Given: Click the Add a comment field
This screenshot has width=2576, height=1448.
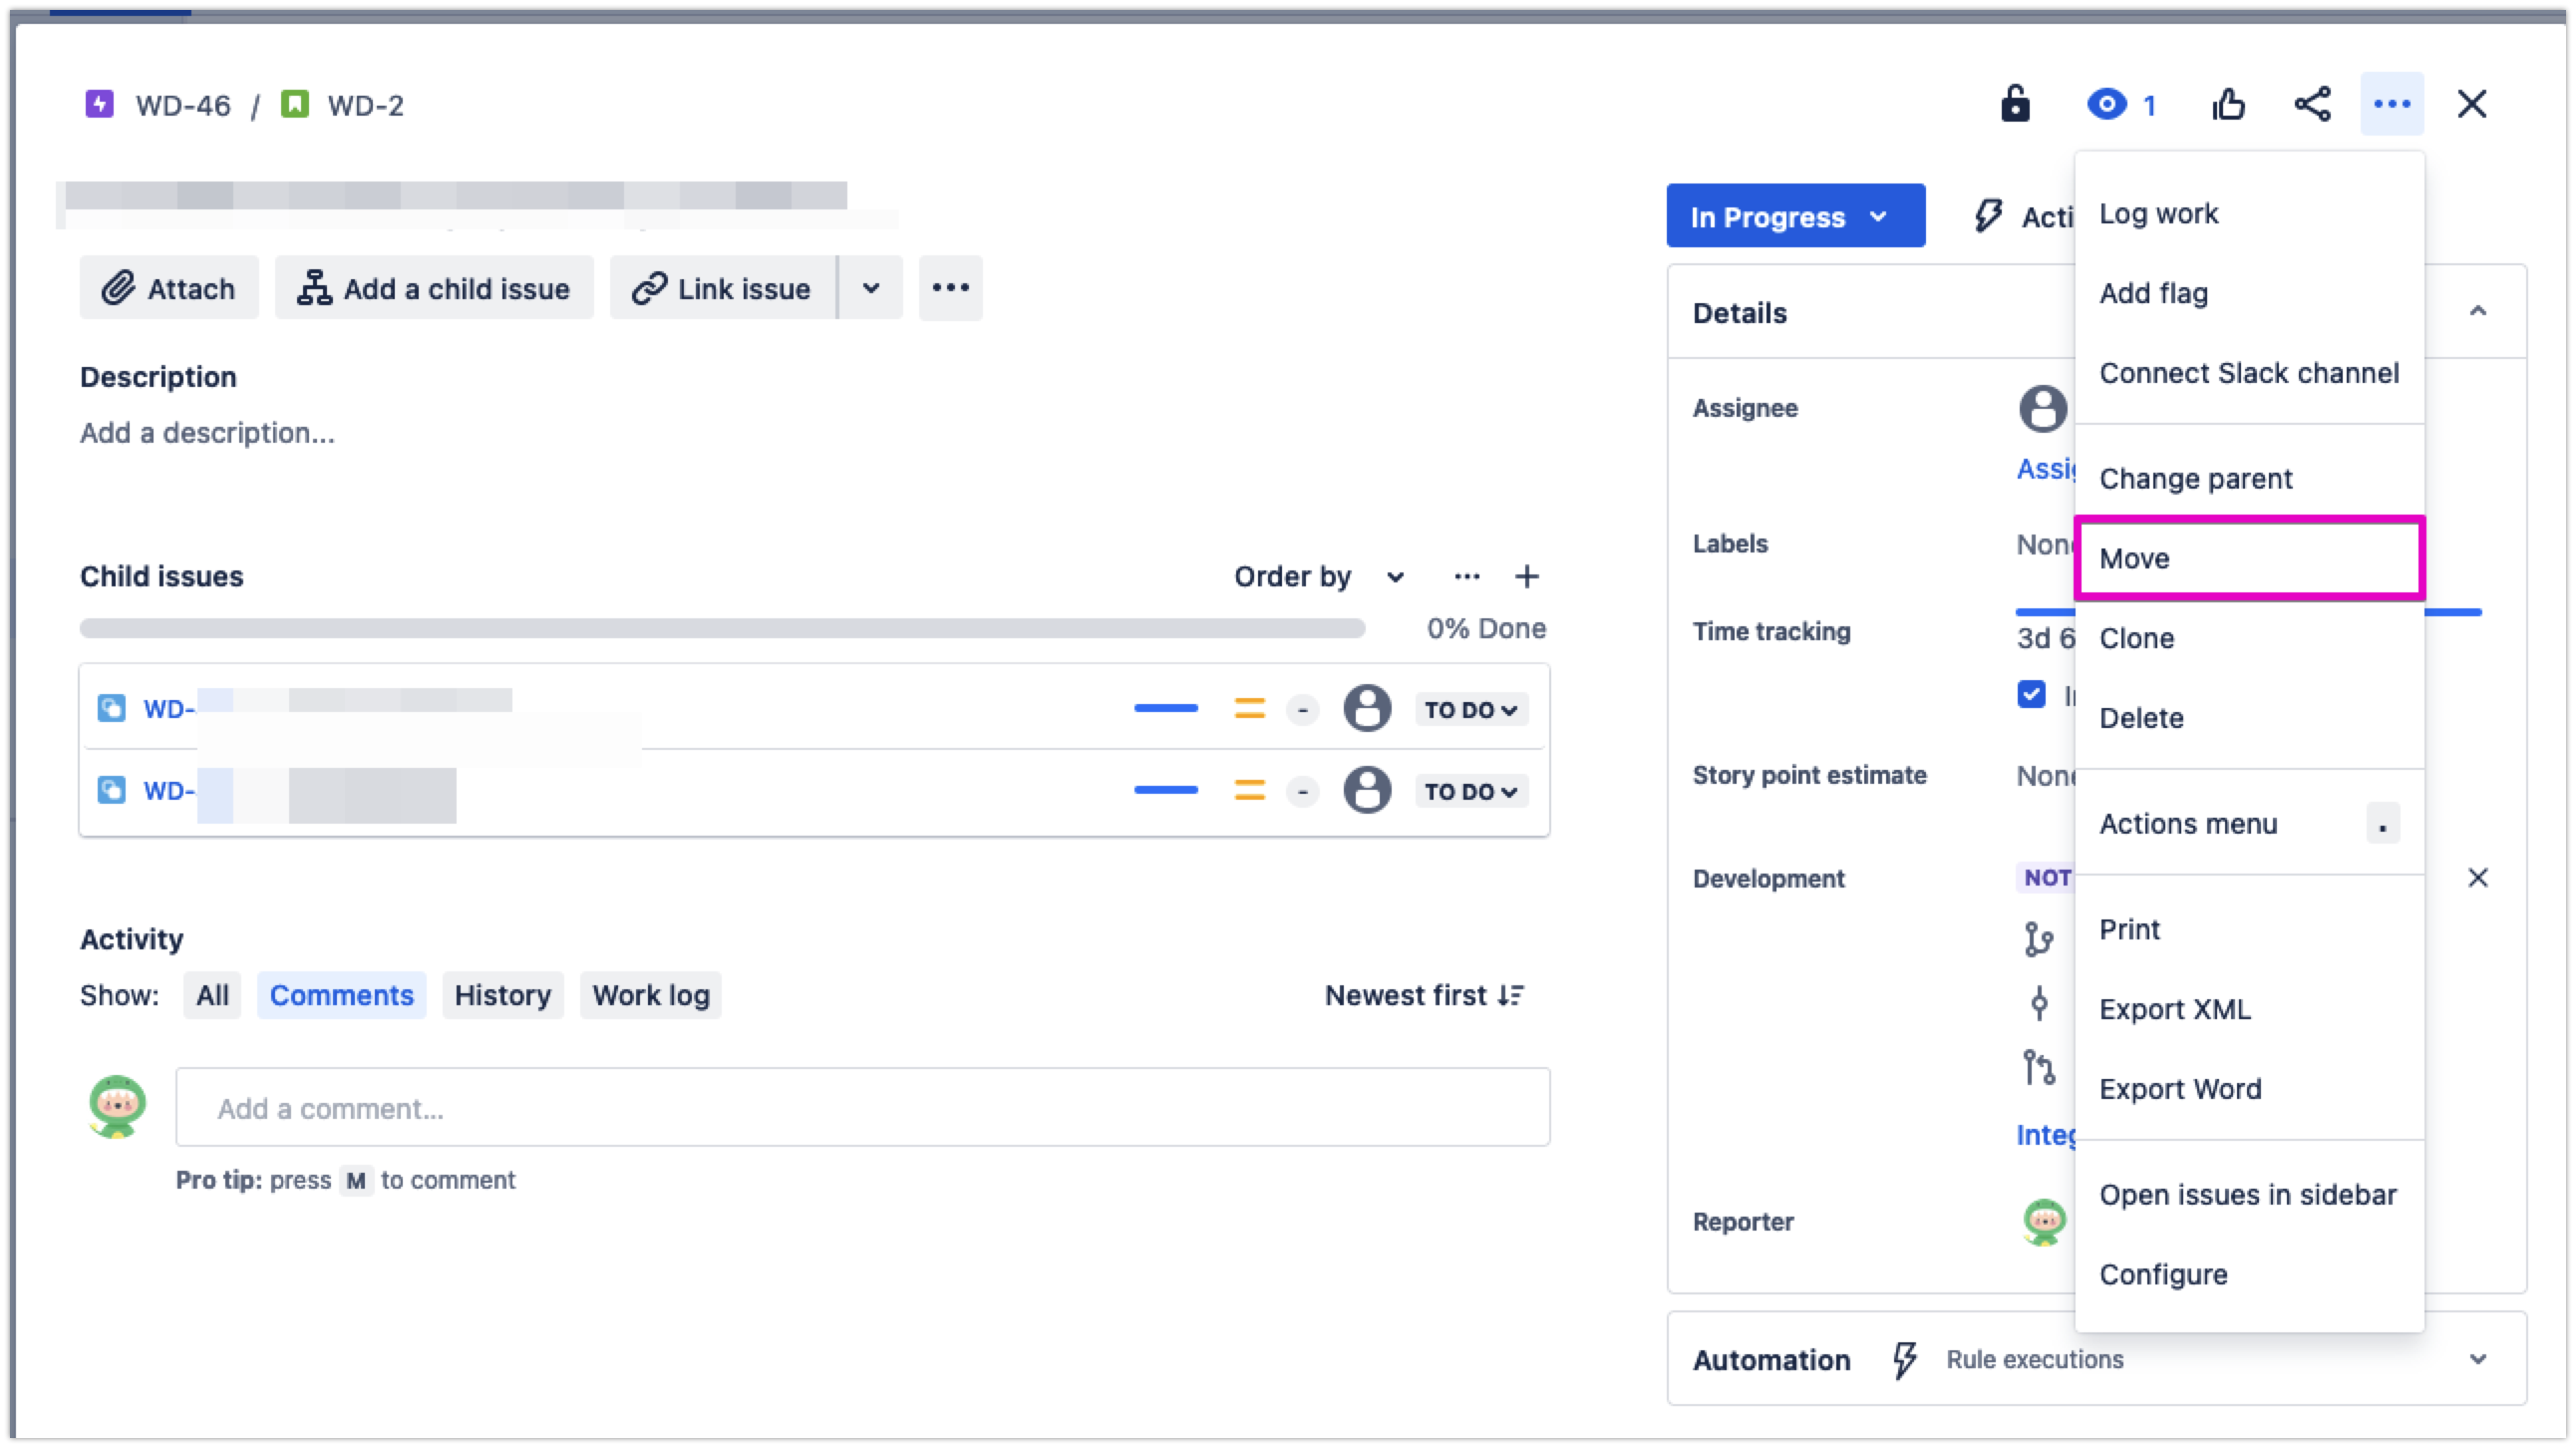Looking at the screenshot, I should coord(862,1107).
